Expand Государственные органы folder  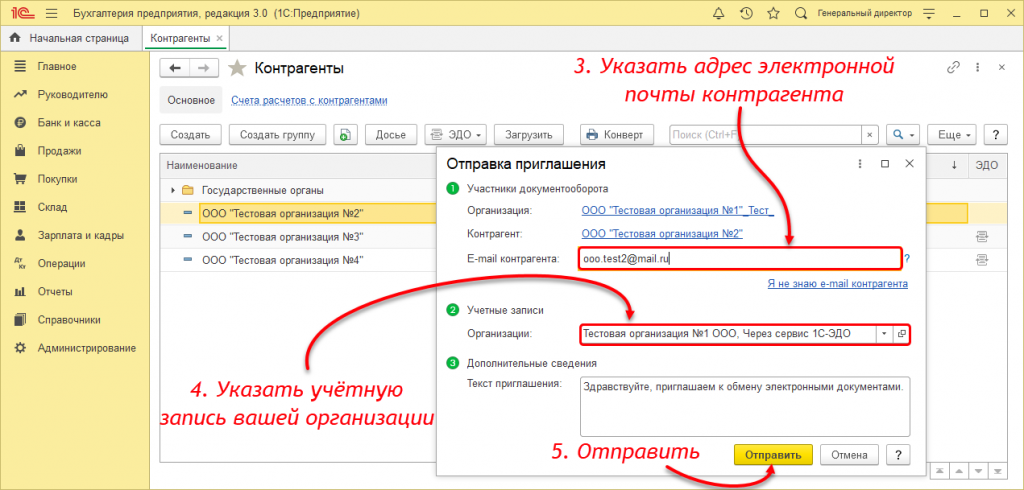[173, 190]
